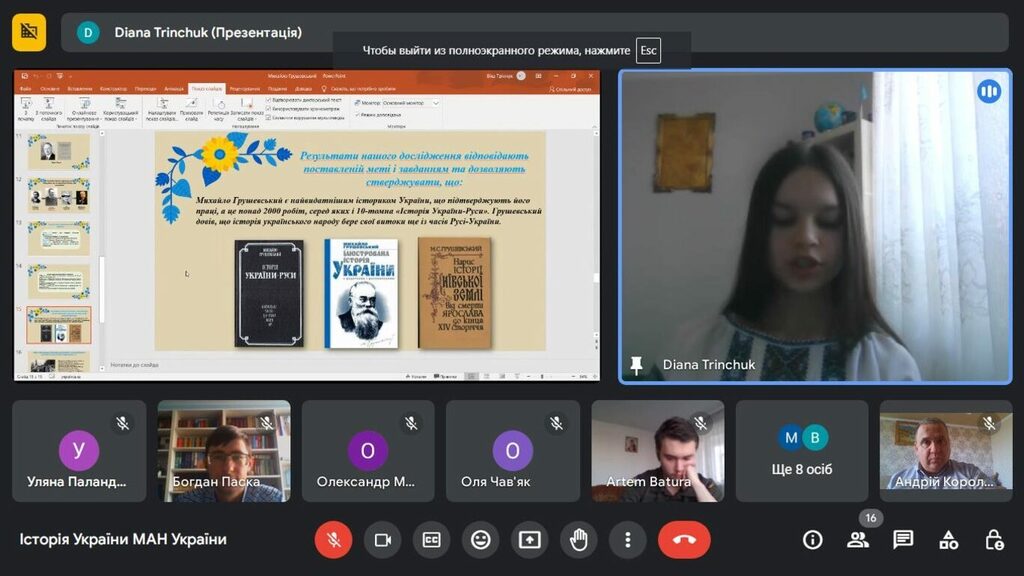Unmute your microphone
1024x576 pixels.
click(333, 540)
